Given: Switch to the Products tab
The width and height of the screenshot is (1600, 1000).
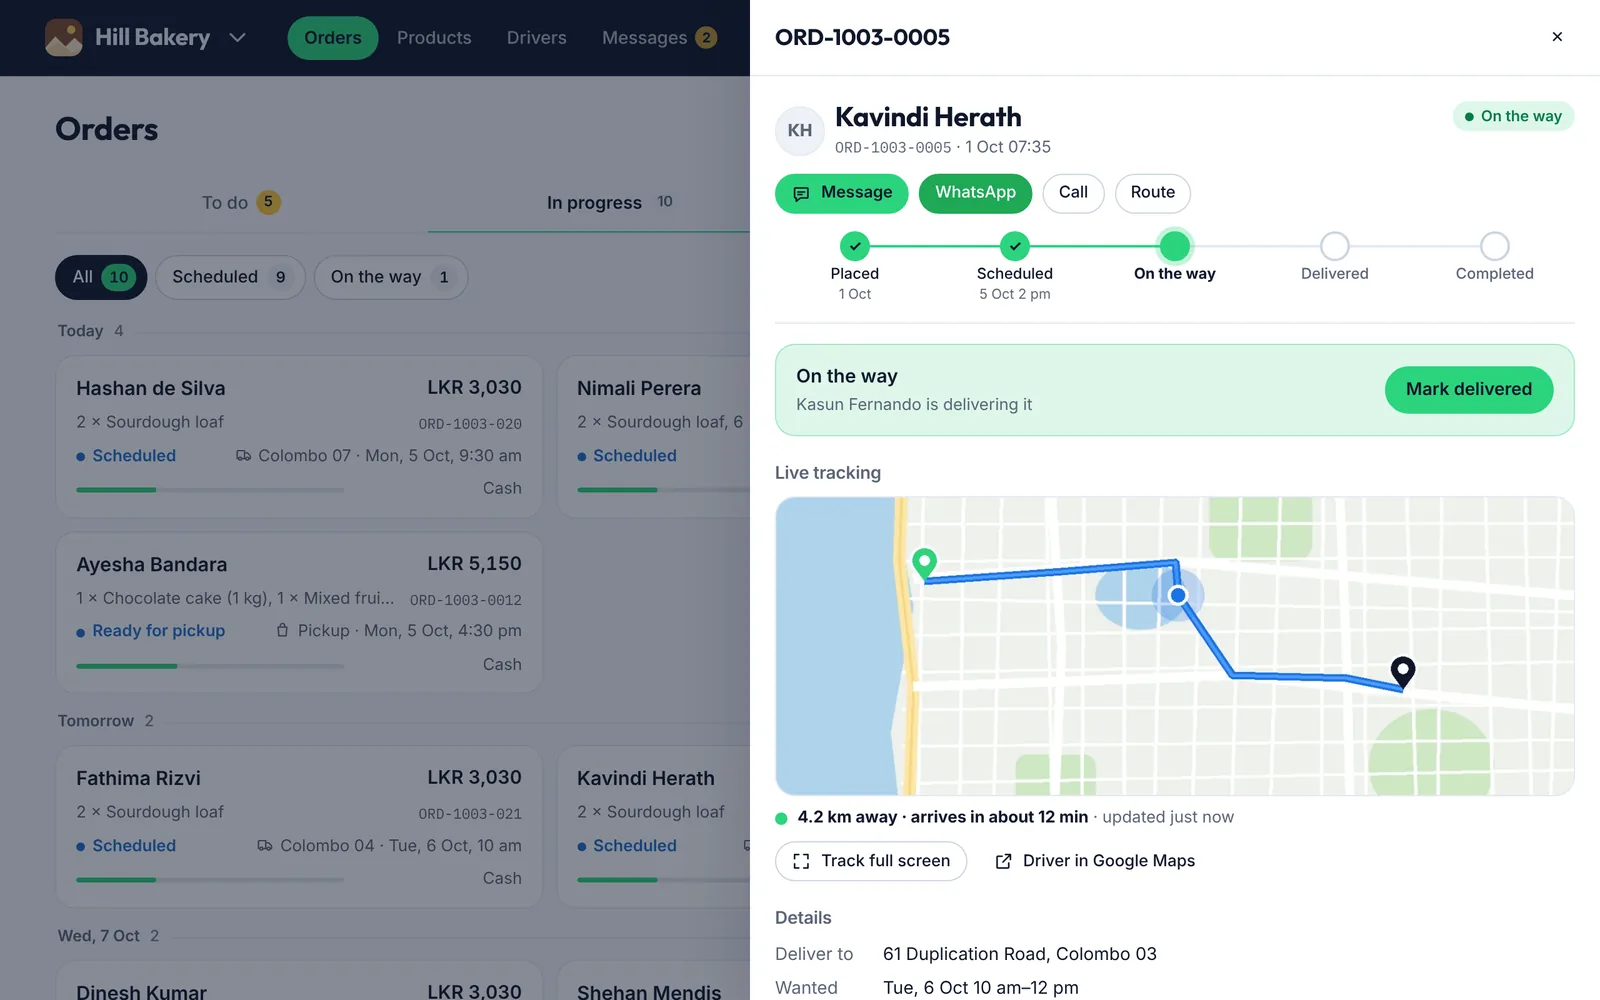Looking at the screenshot, I should (434, 38).
